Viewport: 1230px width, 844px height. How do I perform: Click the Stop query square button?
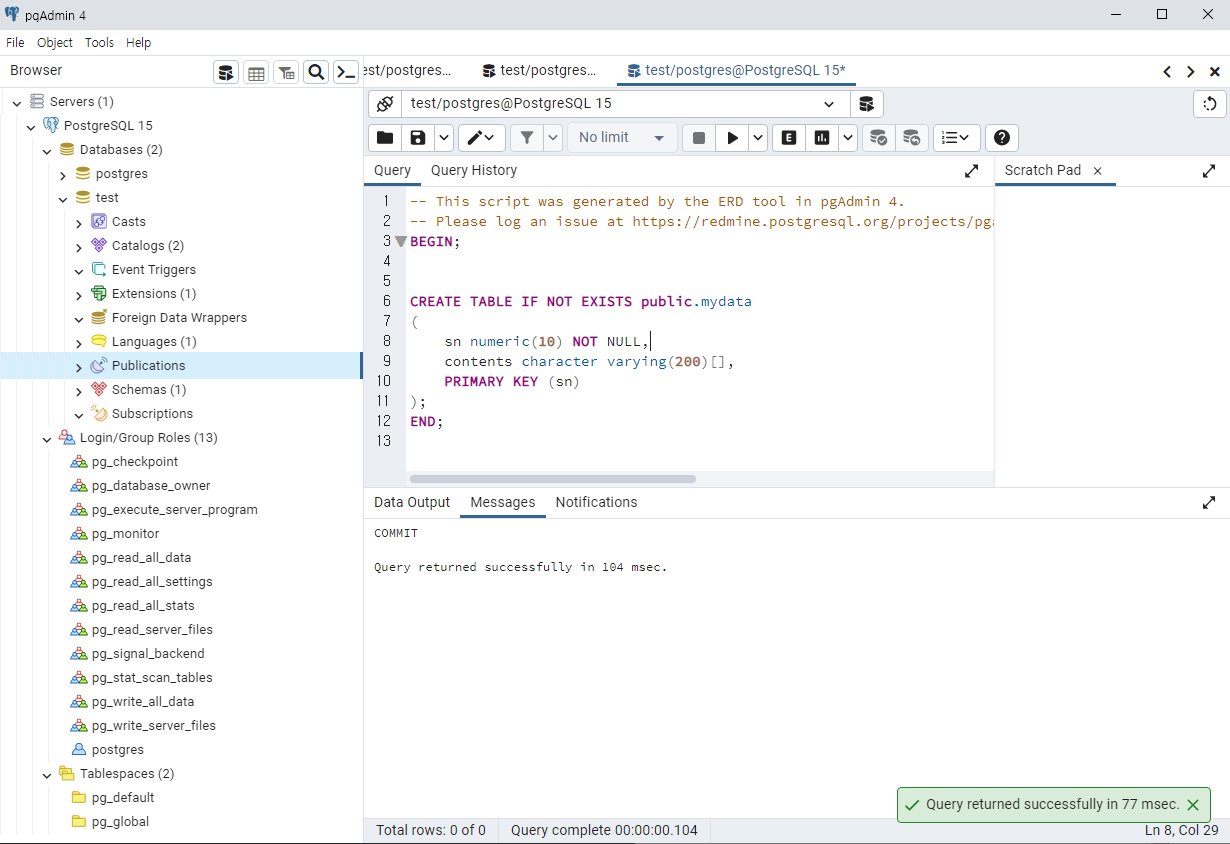[699, 138]
